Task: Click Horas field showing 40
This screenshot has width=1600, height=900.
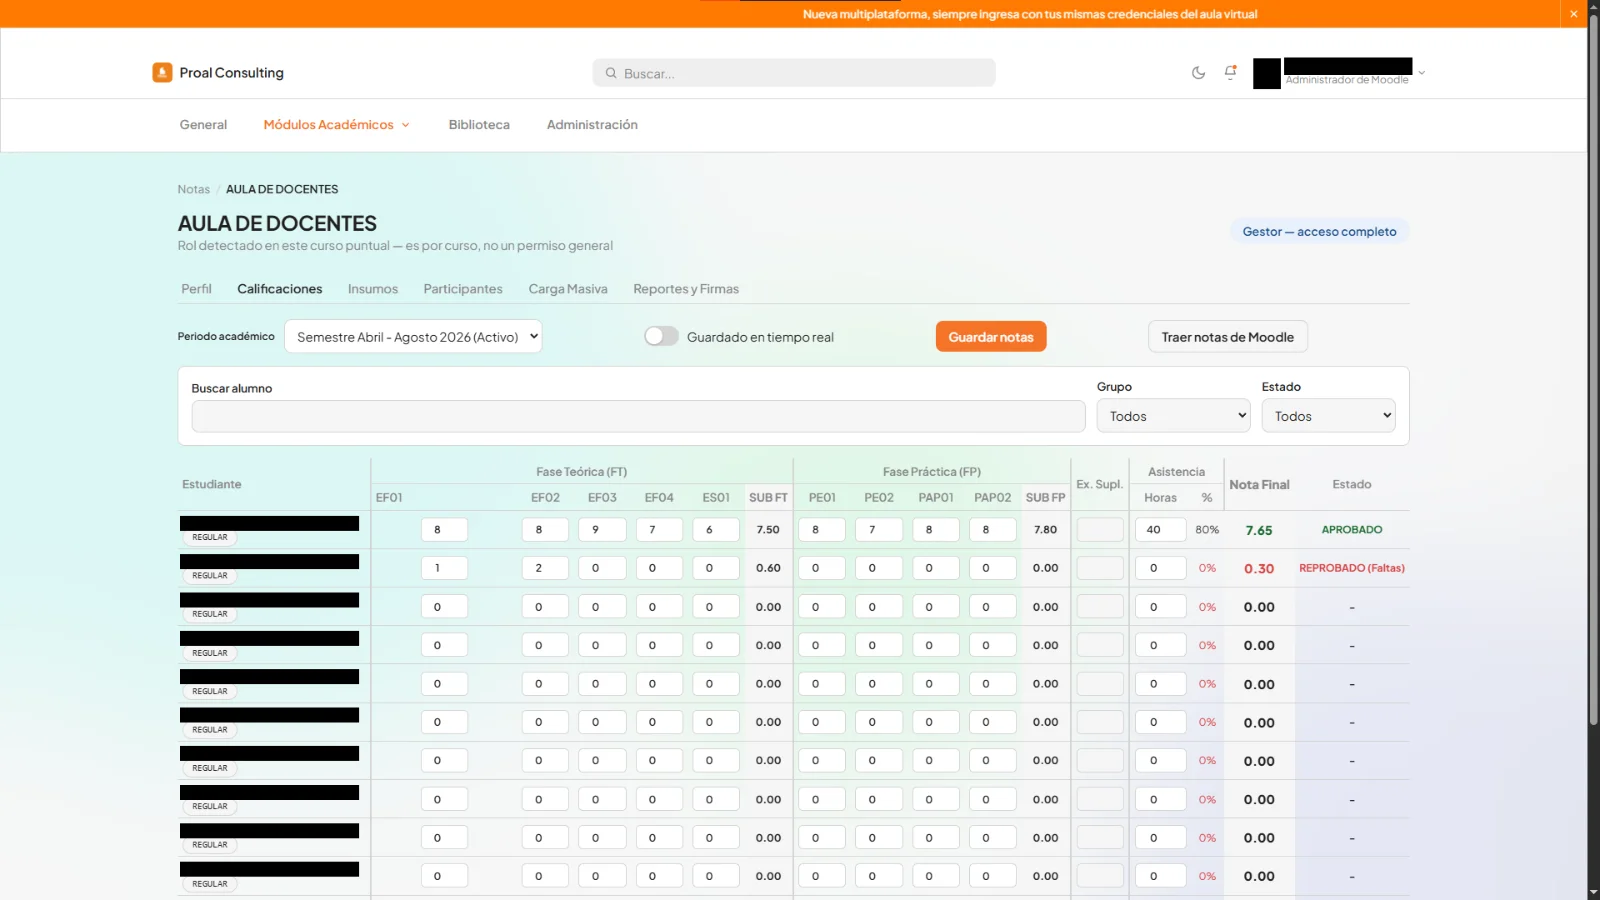Action: 1160,530
